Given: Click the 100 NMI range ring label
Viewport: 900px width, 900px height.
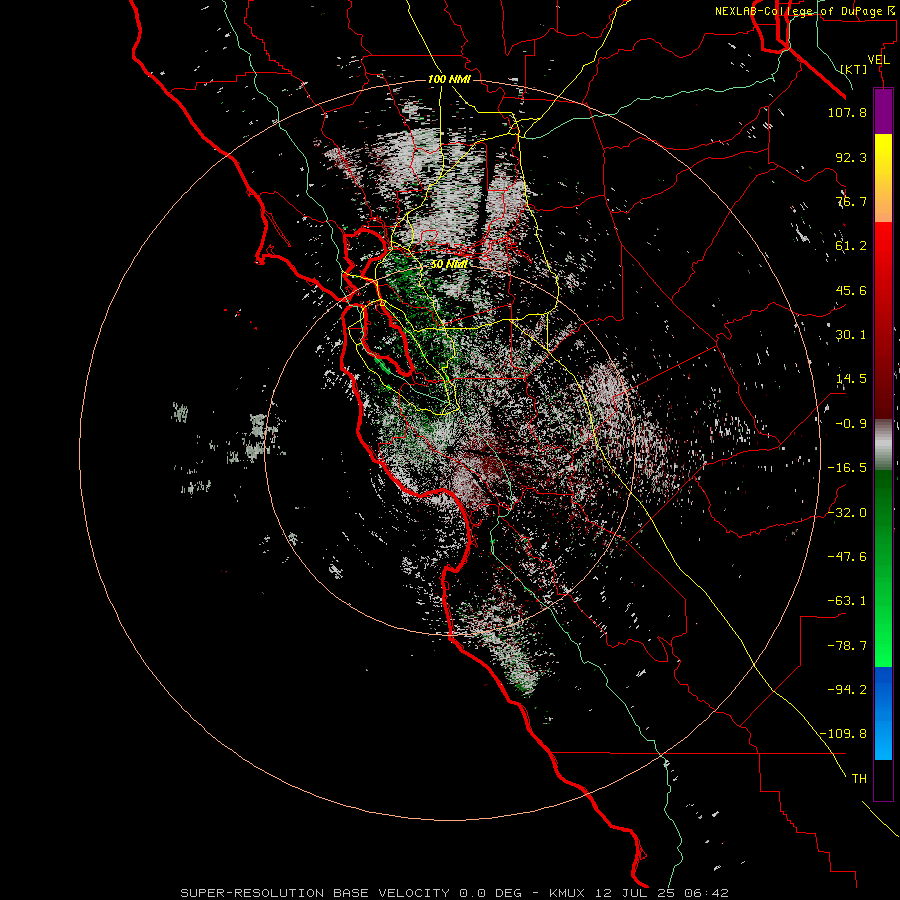Looking at the screenshot, I should (449, 79).
